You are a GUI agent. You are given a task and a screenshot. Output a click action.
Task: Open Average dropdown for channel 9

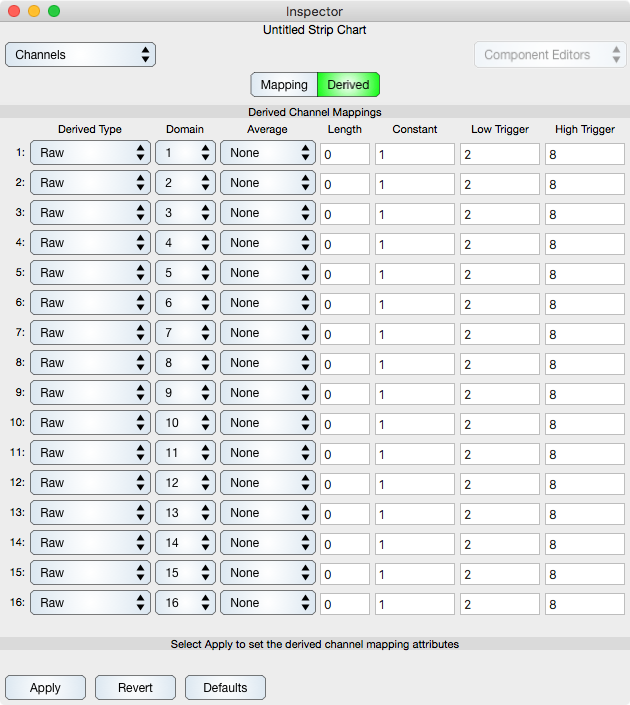pos(268,393)
